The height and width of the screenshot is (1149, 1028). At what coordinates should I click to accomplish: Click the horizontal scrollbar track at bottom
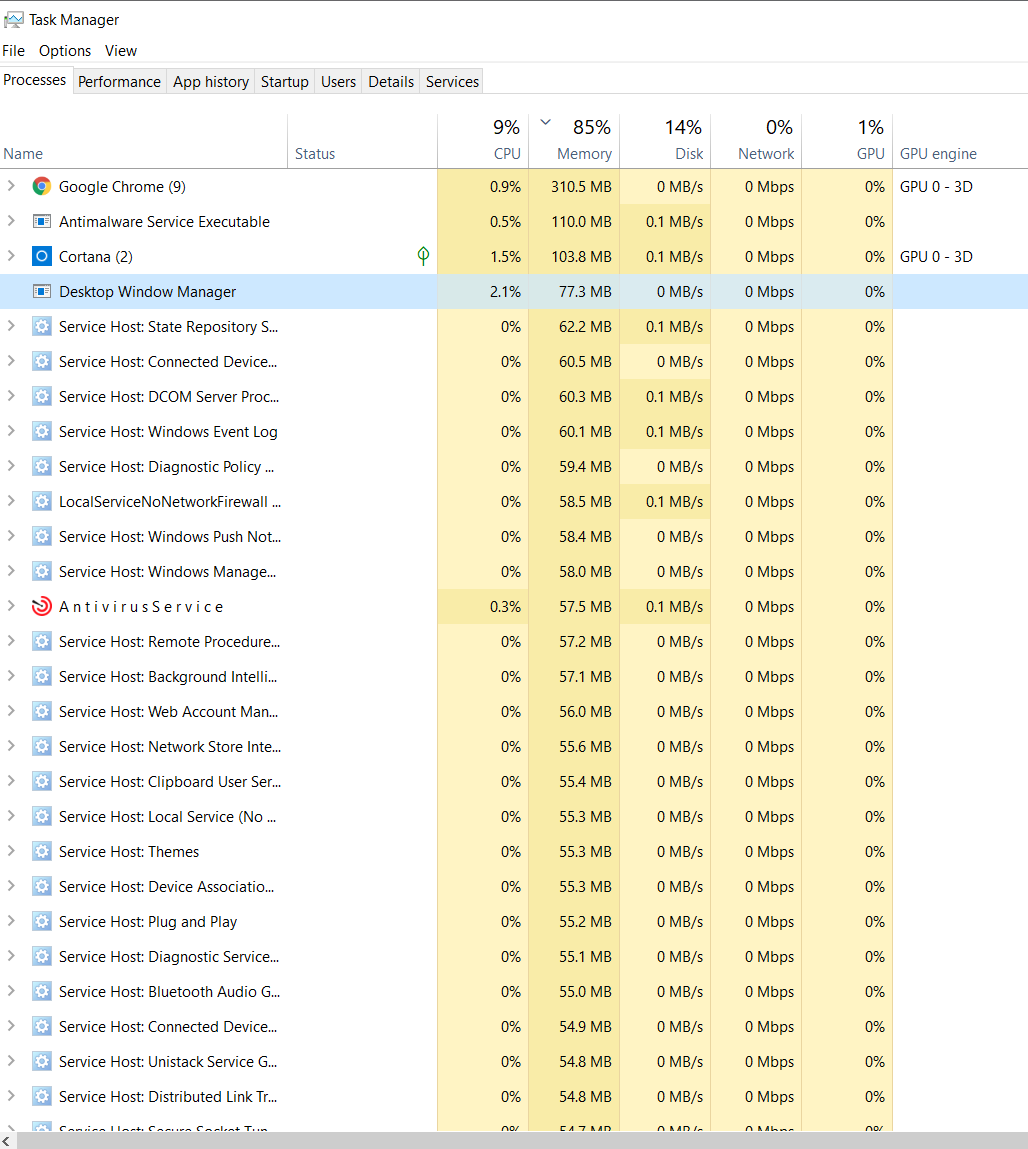pyautogui.click(x=522, y=1140)
